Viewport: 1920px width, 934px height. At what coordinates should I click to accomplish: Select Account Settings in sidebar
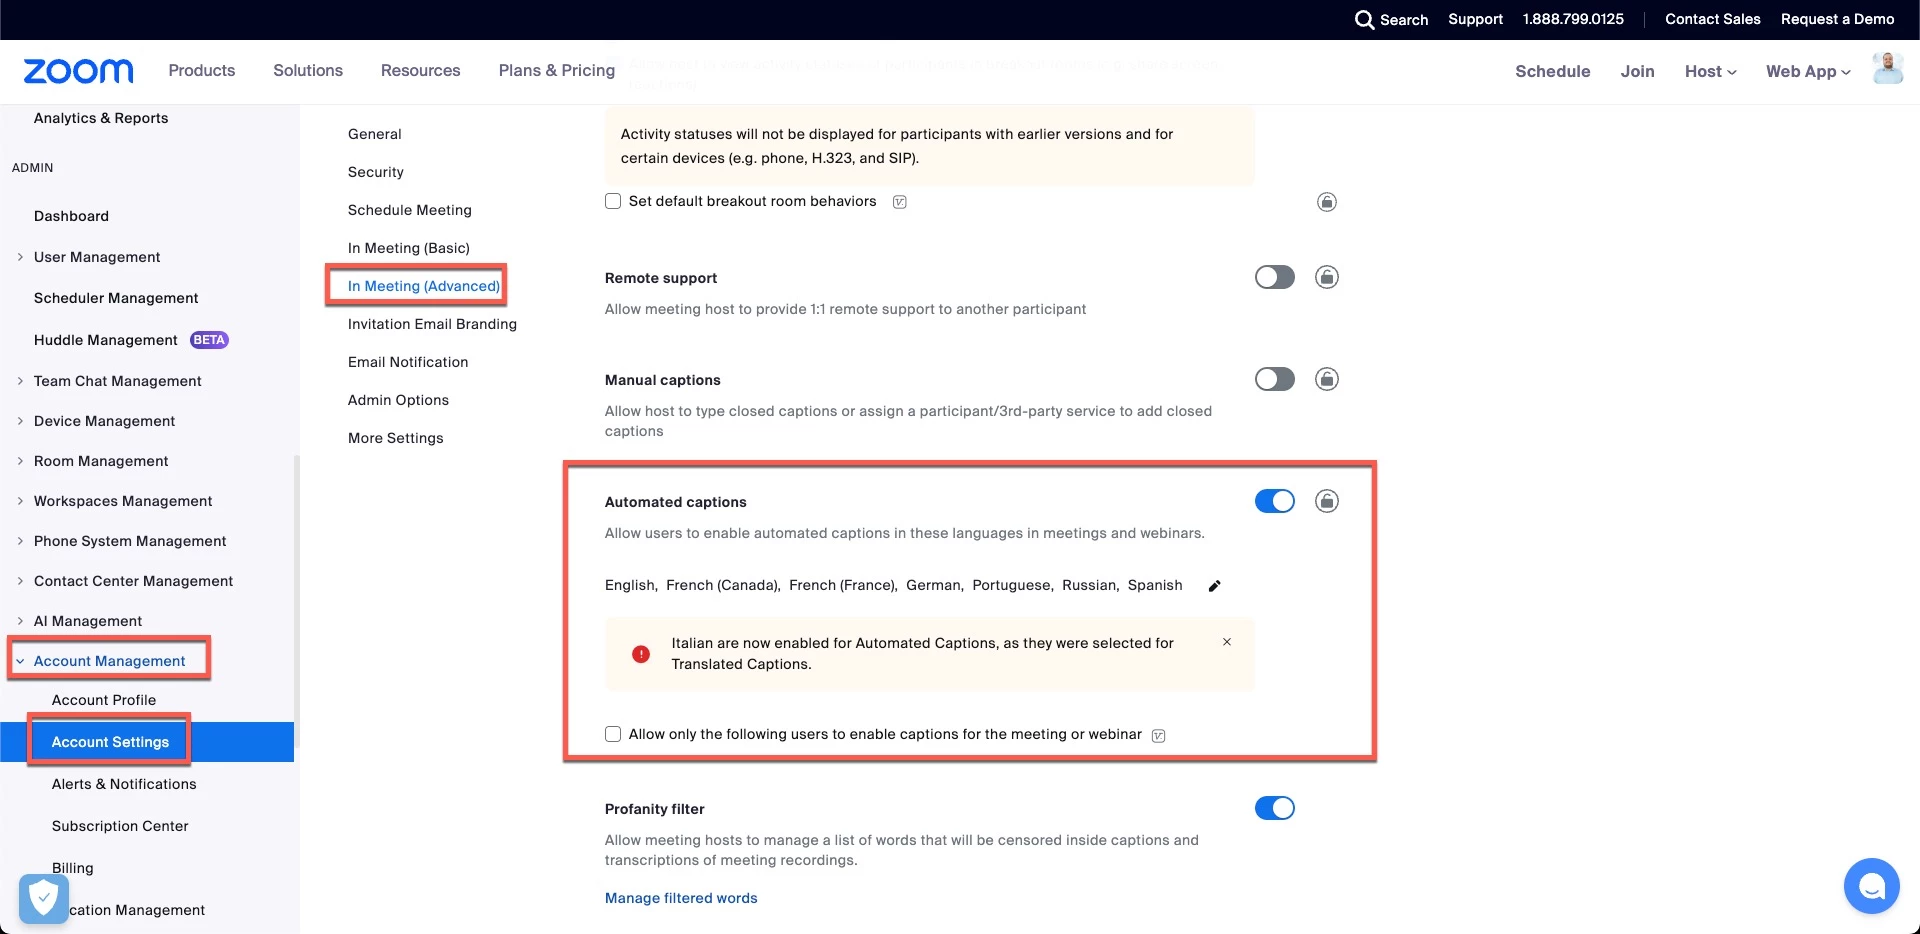click(110, 742)
